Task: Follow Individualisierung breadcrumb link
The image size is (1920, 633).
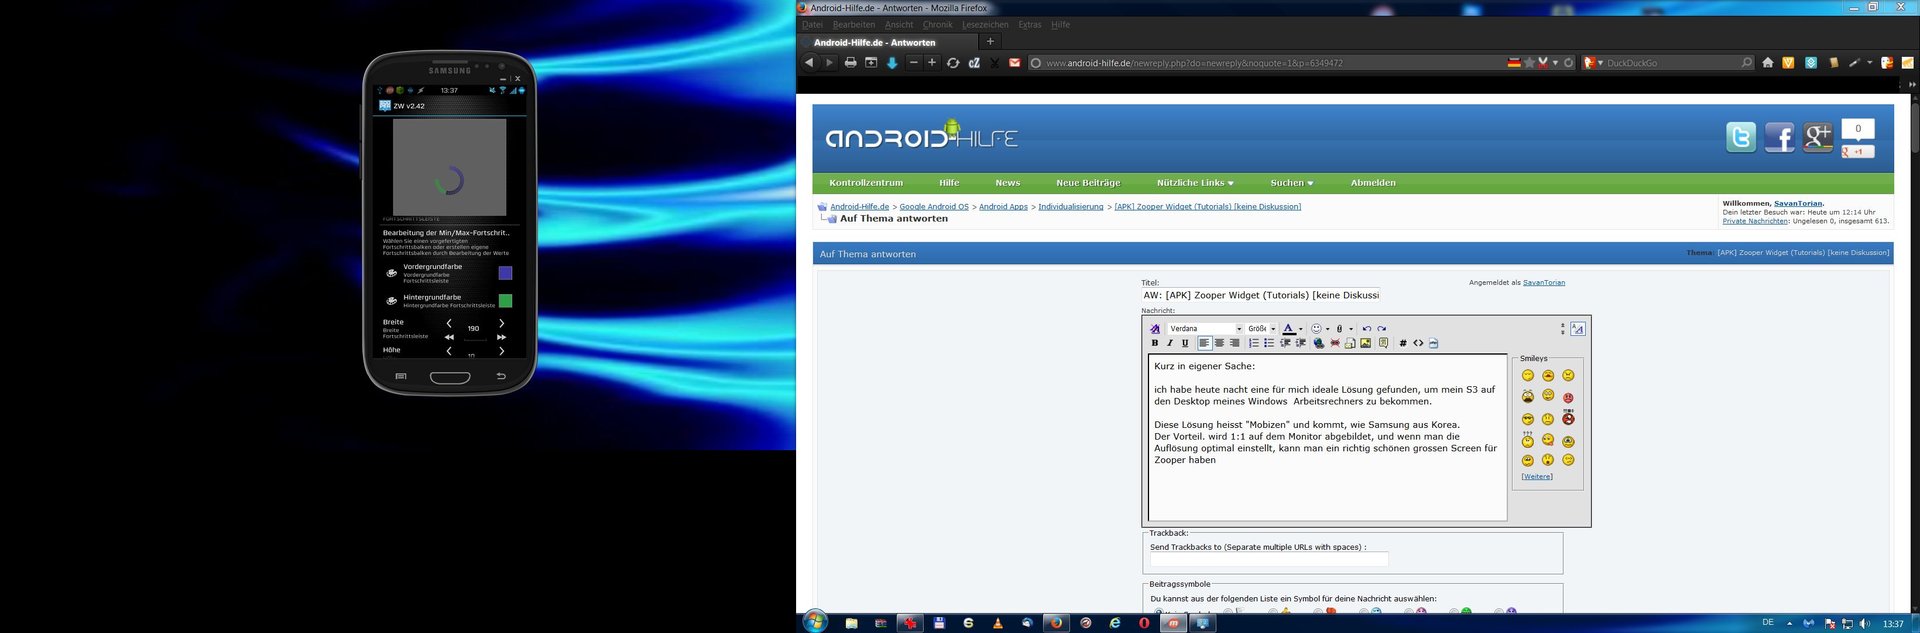Action: (1071, 207)
